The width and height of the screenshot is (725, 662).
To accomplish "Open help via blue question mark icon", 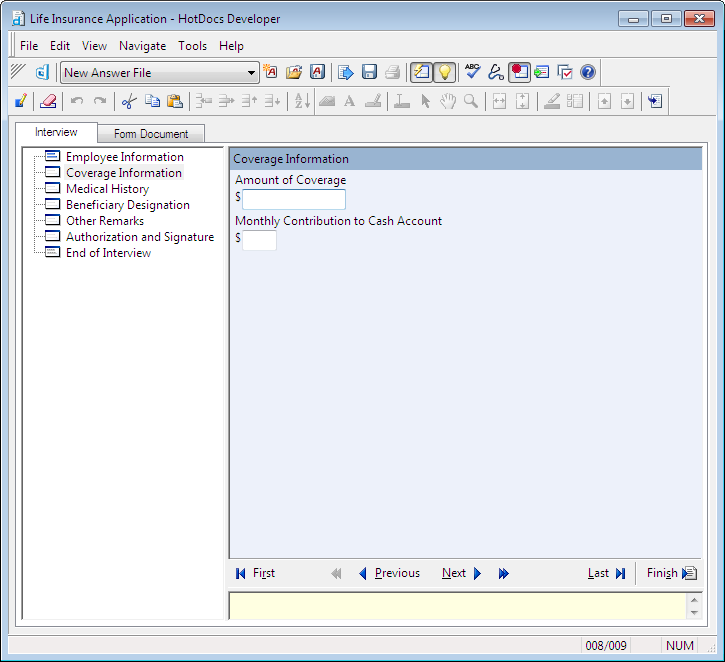I will [588, 72].
